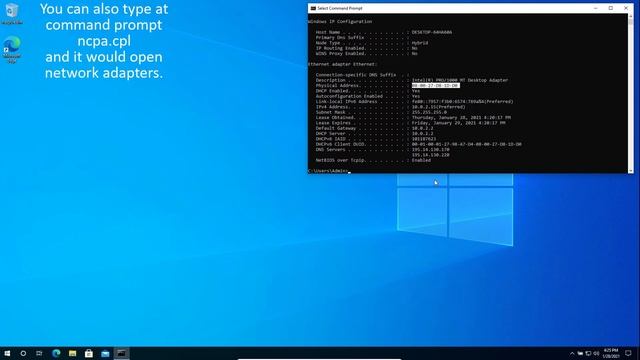Click the 'Lease Obtained' date line

click(x=413, y=118)
